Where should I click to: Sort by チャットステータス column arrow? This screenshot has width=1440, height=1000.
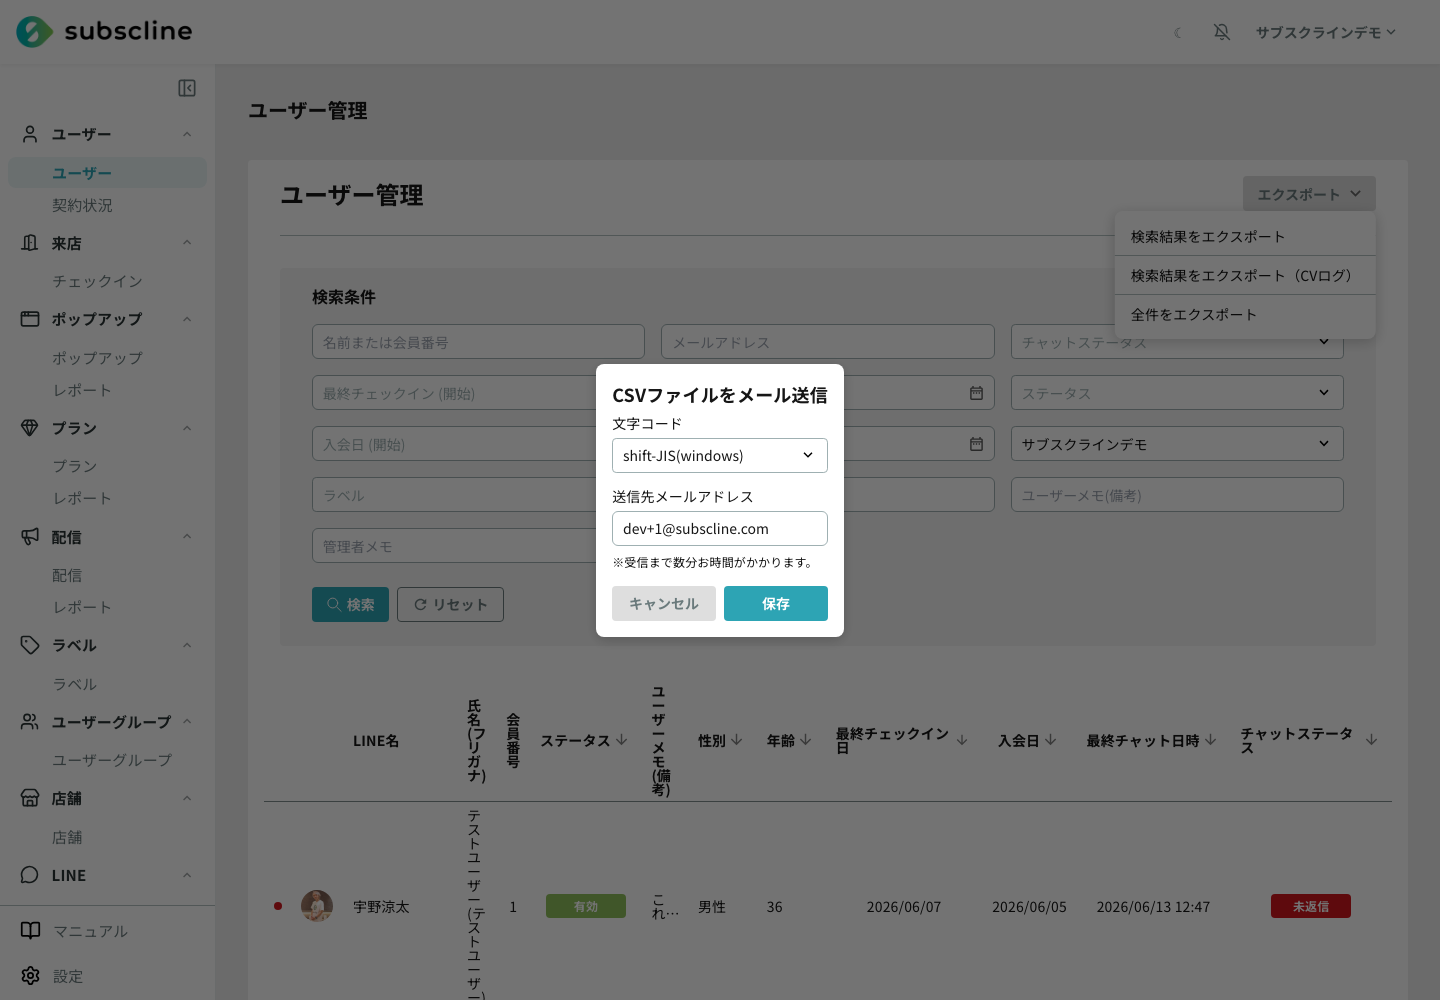point(1372,740)
